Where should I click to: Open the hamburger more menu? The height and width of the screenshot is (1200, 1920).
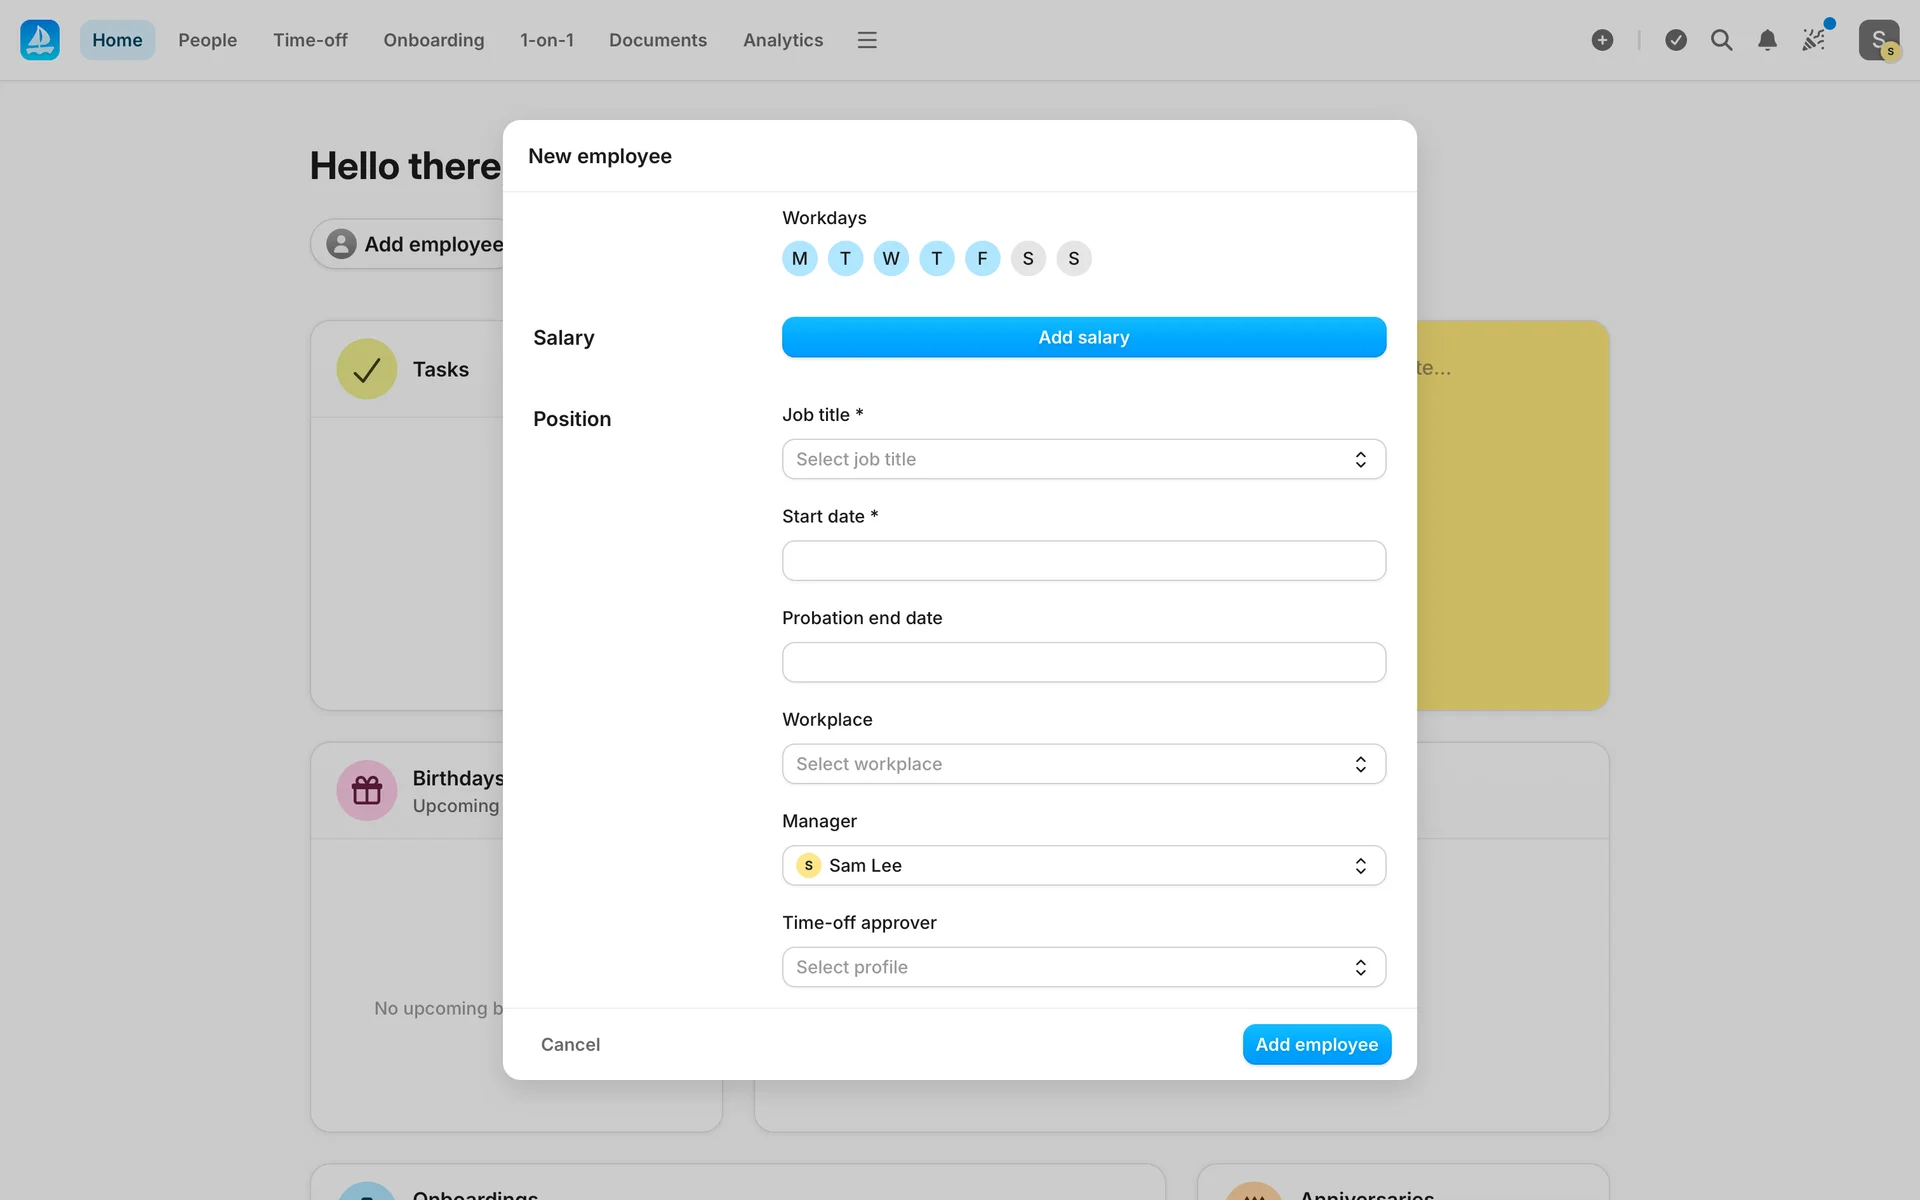point(867,40)
